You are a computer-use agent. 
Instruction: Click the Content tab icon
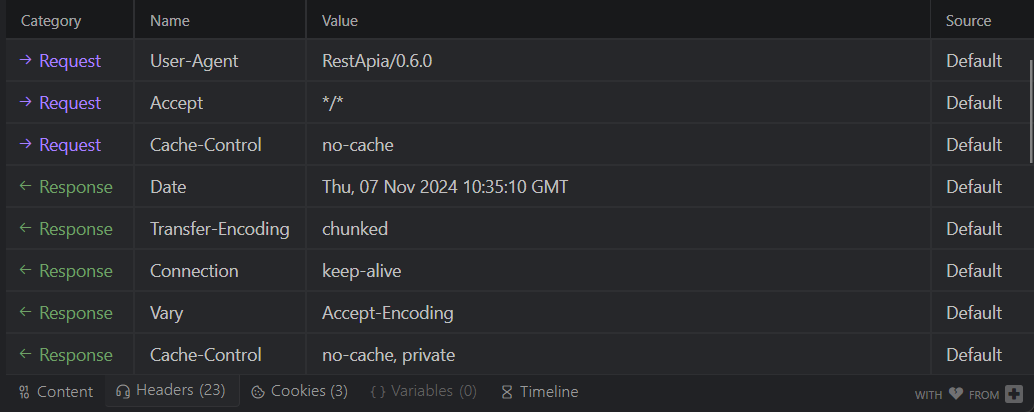[24, 392]
